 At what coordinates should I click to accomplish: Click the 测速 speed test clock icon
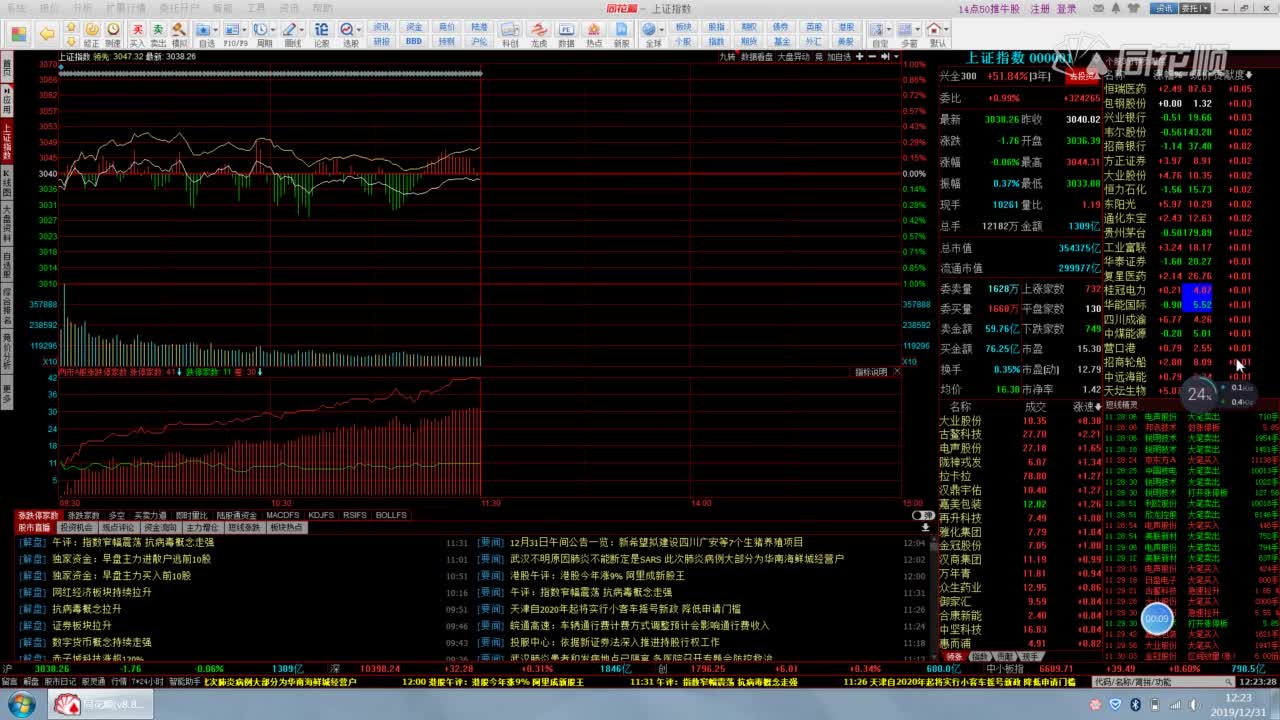(x=113, y=35)
